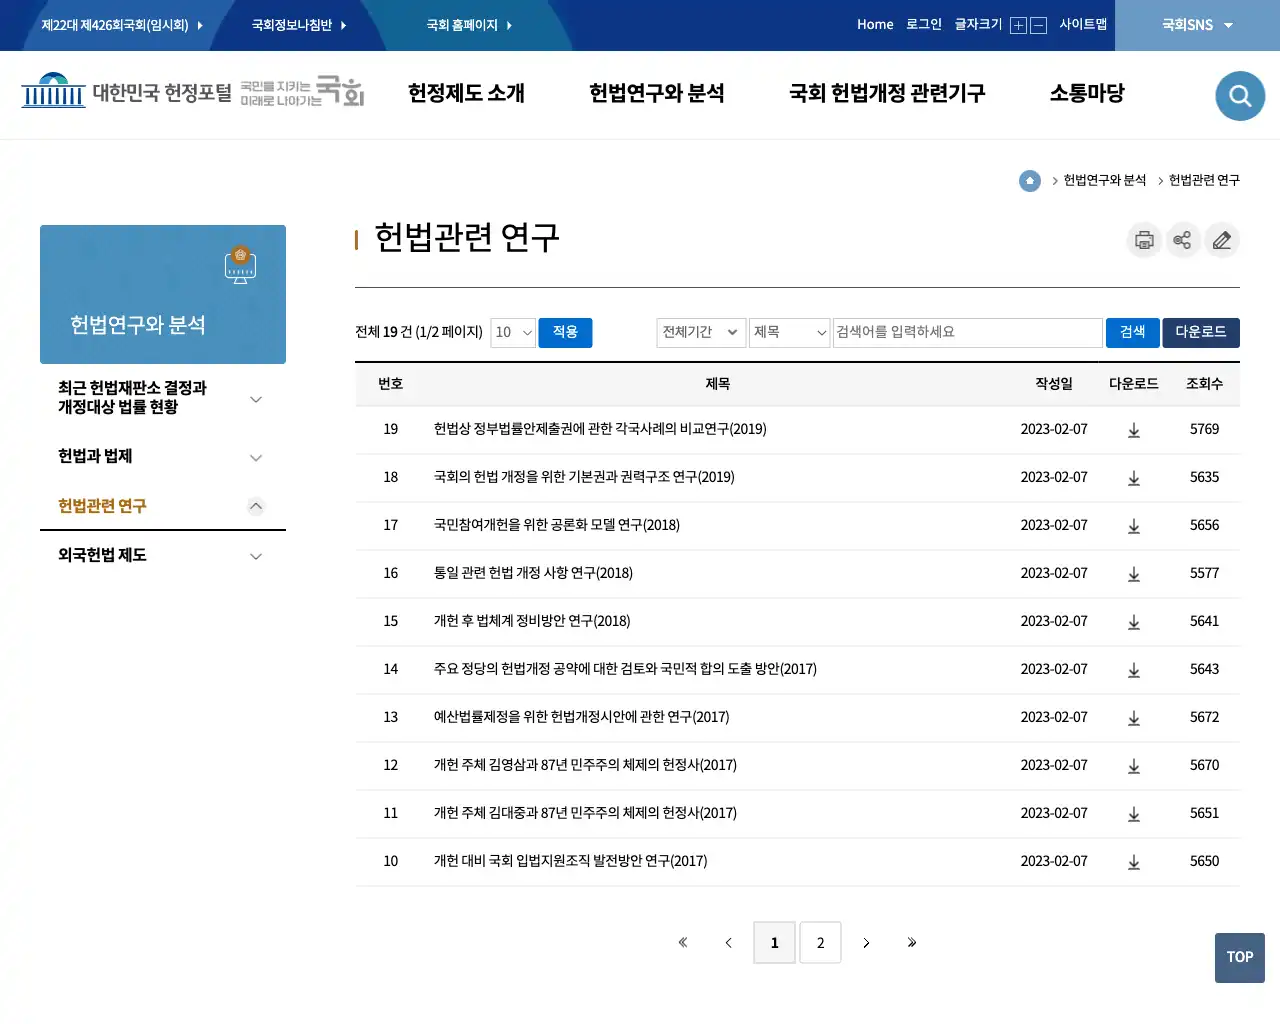
Task: Download file for row 16
Action: click(1134, 574)
